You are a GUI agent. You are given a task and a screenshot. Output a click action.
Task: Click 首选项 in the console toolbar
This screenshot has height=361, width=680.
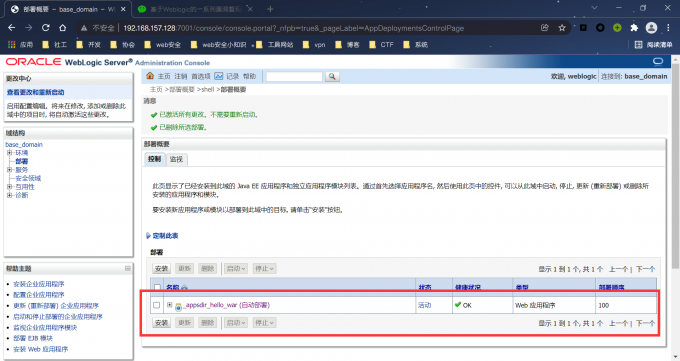coord(201,76)
